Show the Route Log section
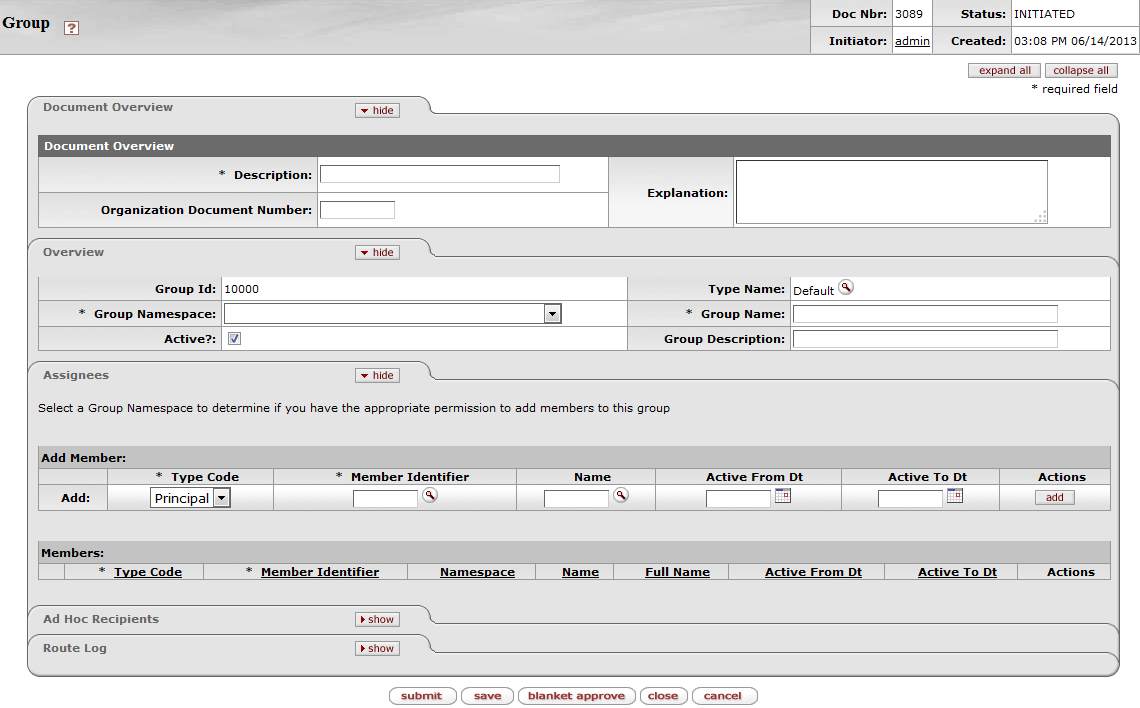The image size is (1140, 708). point(377,649)
